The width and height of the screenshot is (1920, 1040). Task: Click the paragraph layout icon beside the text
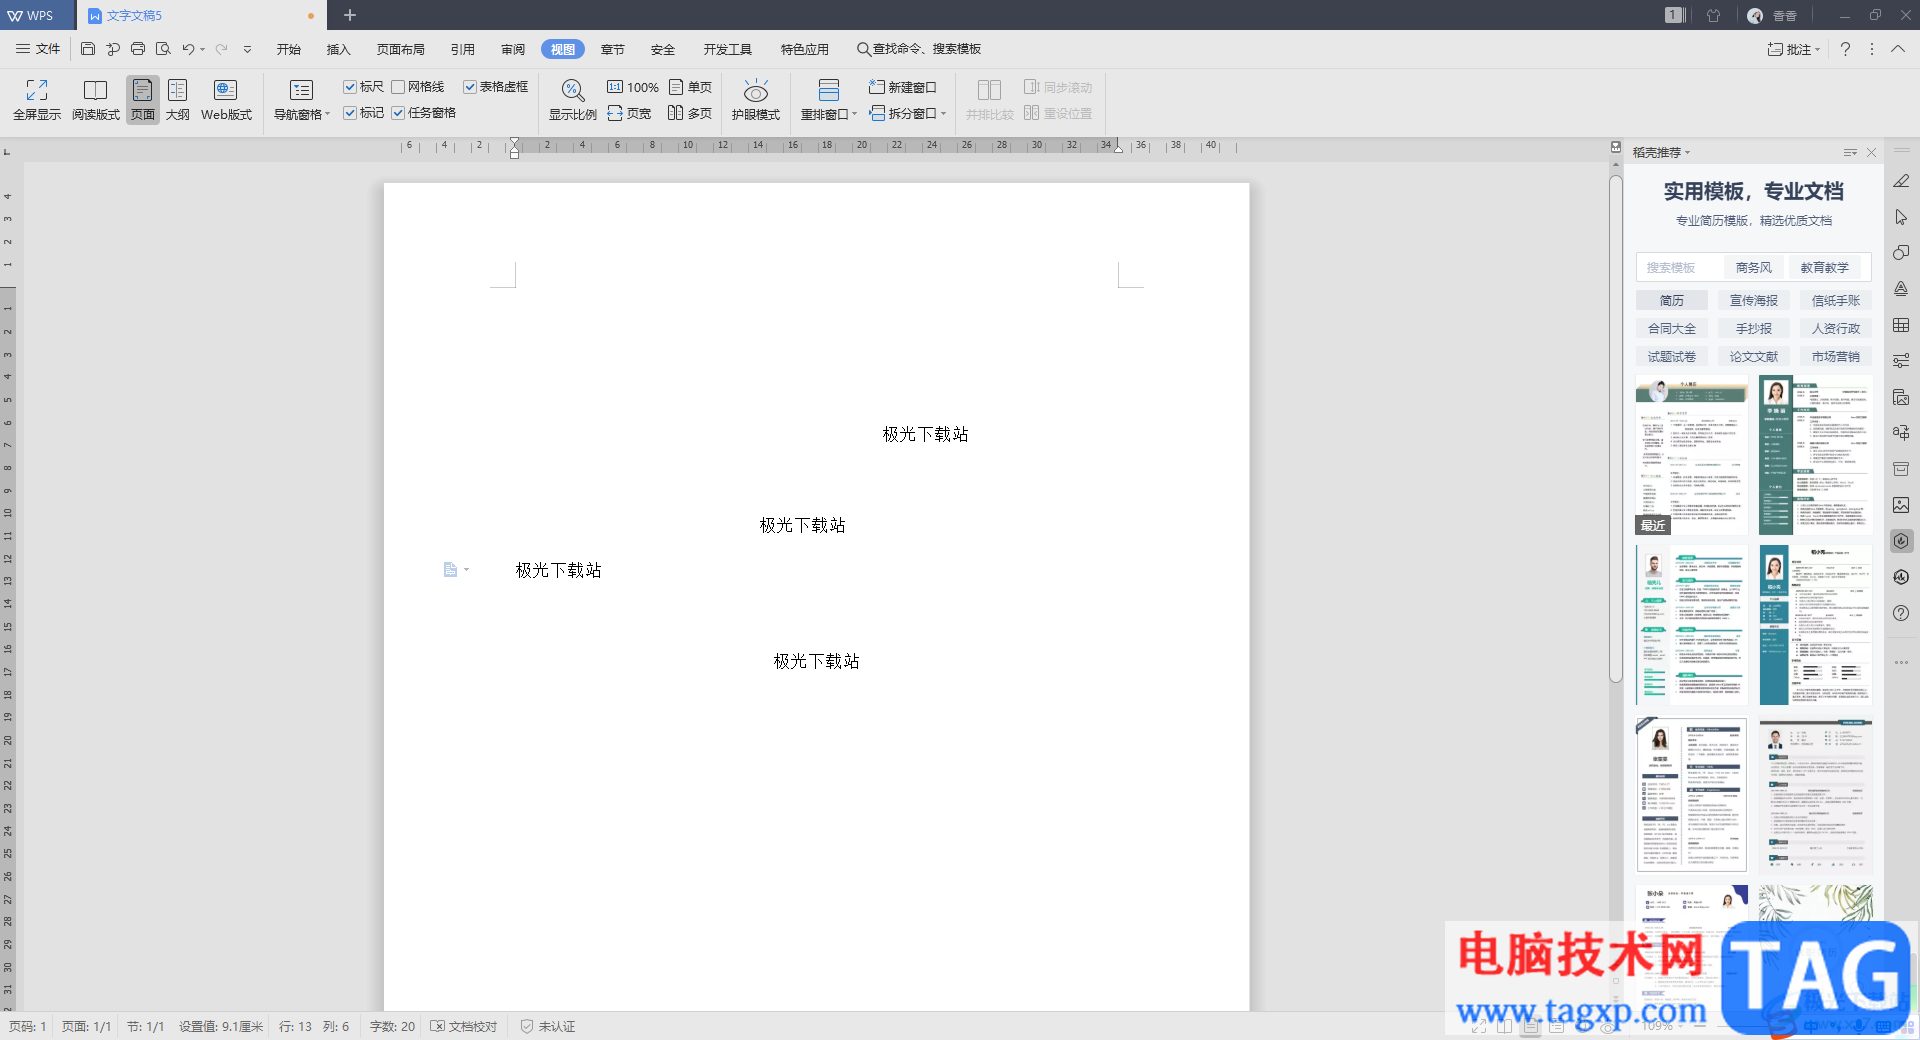point(450,570)
